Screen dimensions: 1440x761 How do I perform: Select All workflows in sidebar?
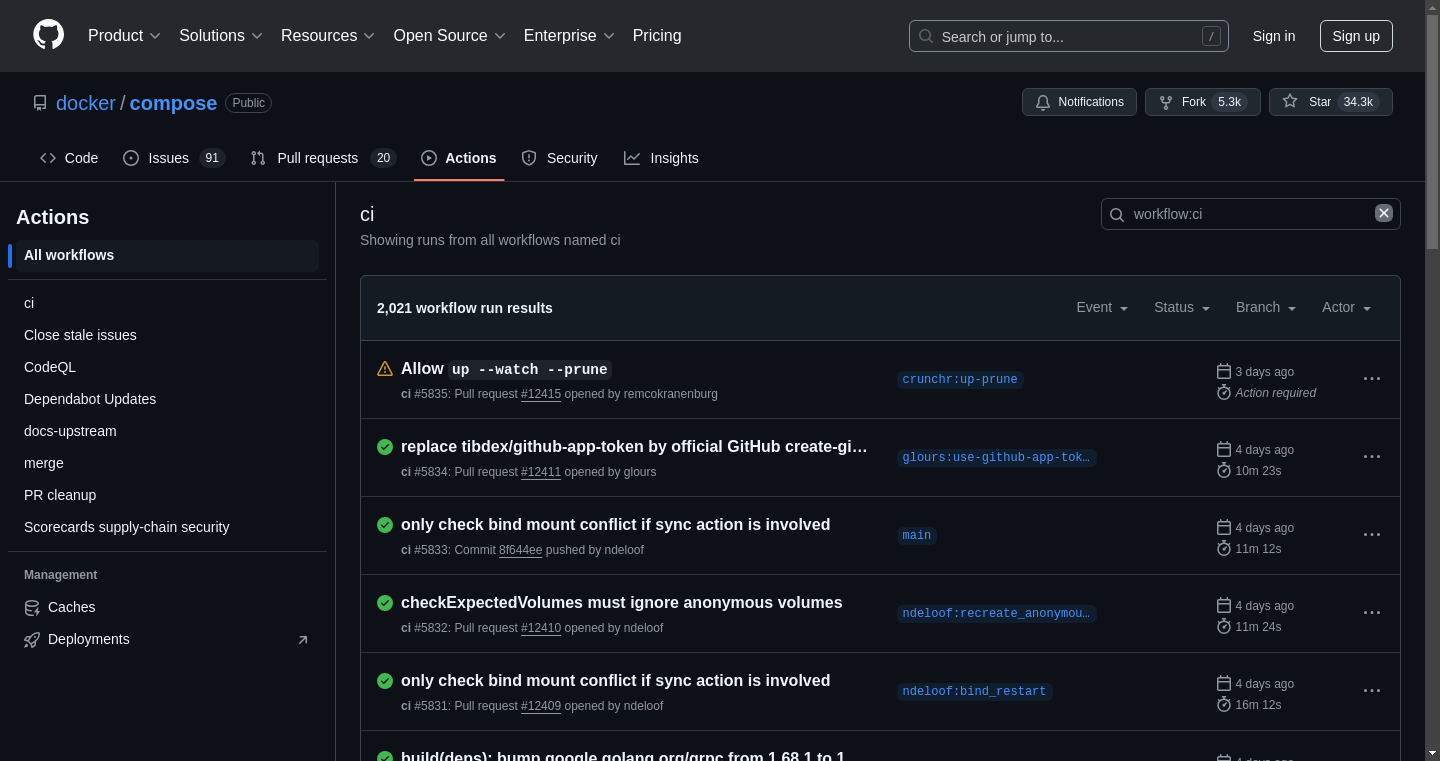[167, 255]
